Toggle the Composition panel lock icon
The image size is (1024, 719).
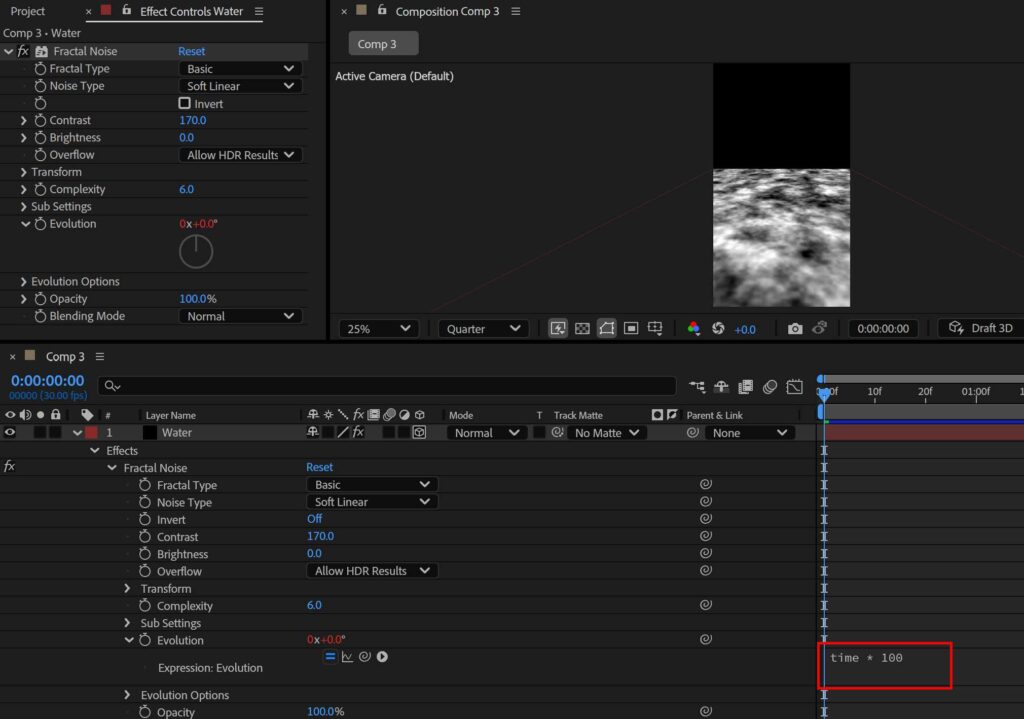tap(382, 10)
